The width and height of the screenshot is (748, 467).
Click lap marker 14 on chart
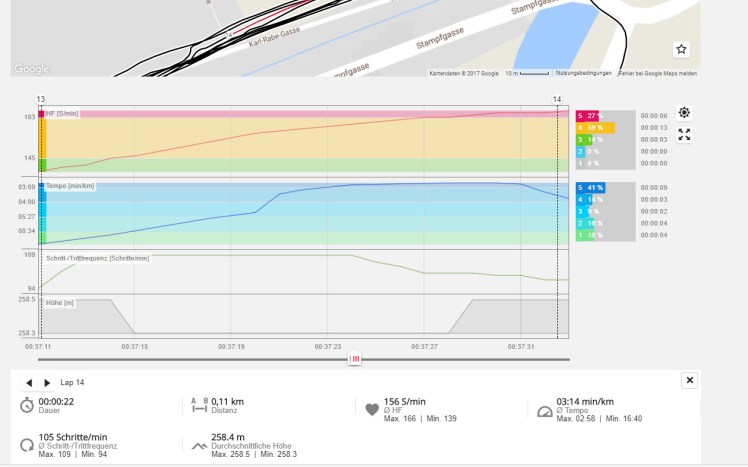coord(557,99)
